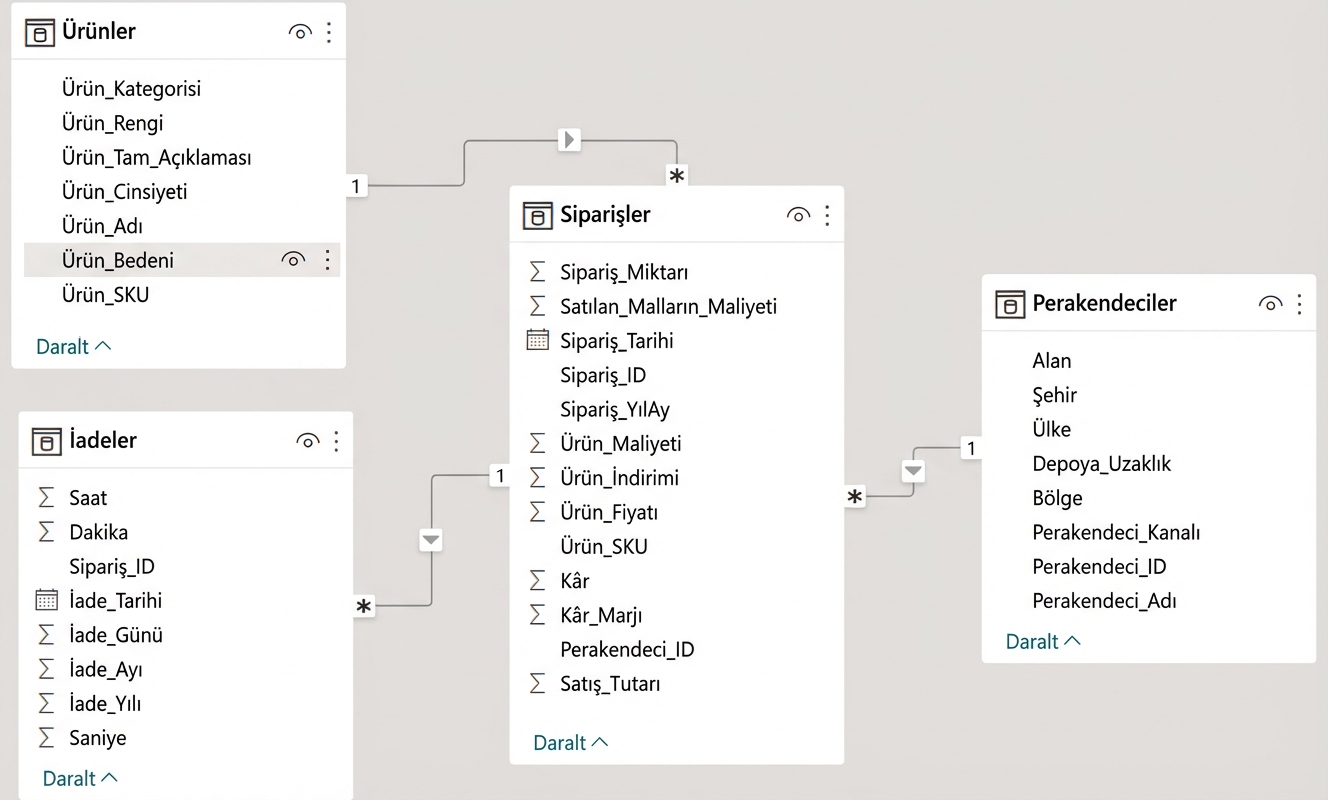The image size is (1328, 800).
Task: Collapse the Siparişler table via Daralt
Action: [x=560, y=742]
